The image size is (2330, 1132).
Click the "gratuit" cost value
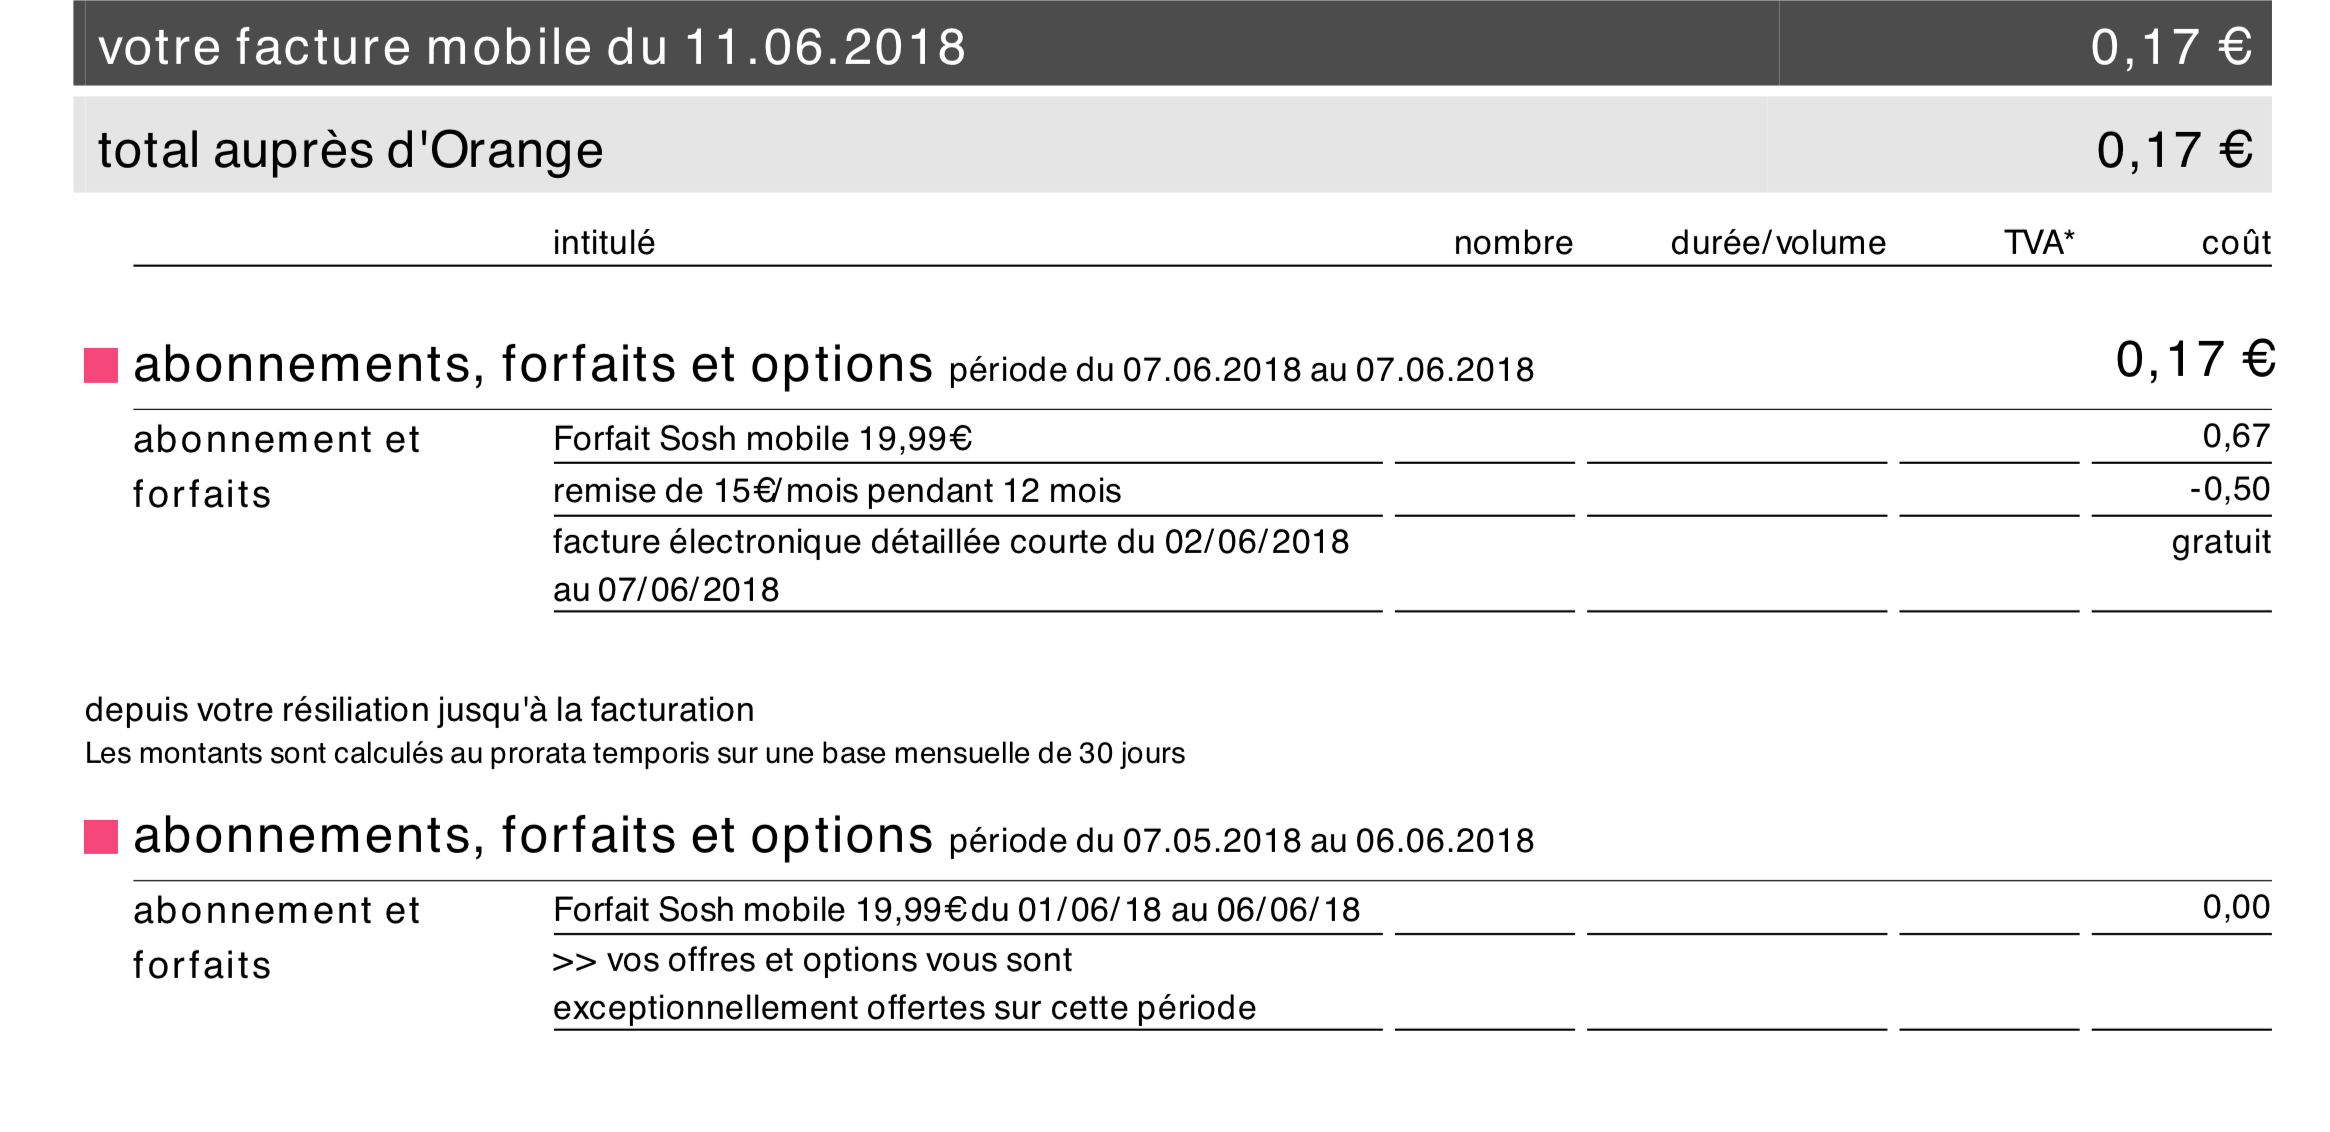coord(2220,543)
